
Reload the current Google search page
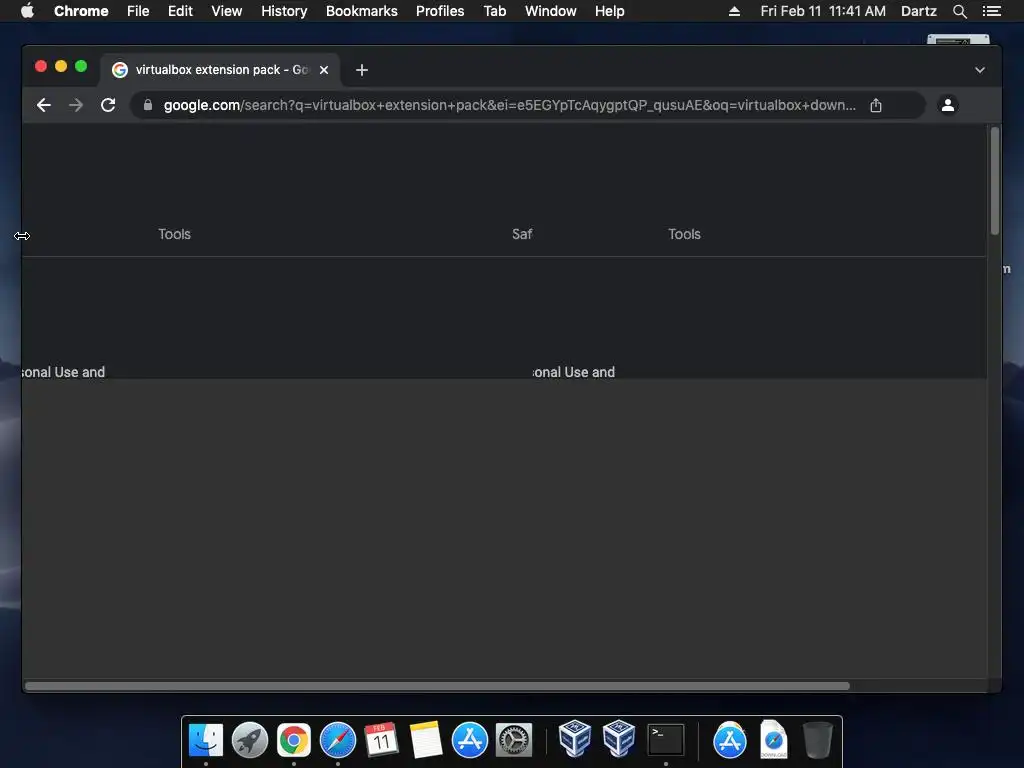tap(108, 105)
